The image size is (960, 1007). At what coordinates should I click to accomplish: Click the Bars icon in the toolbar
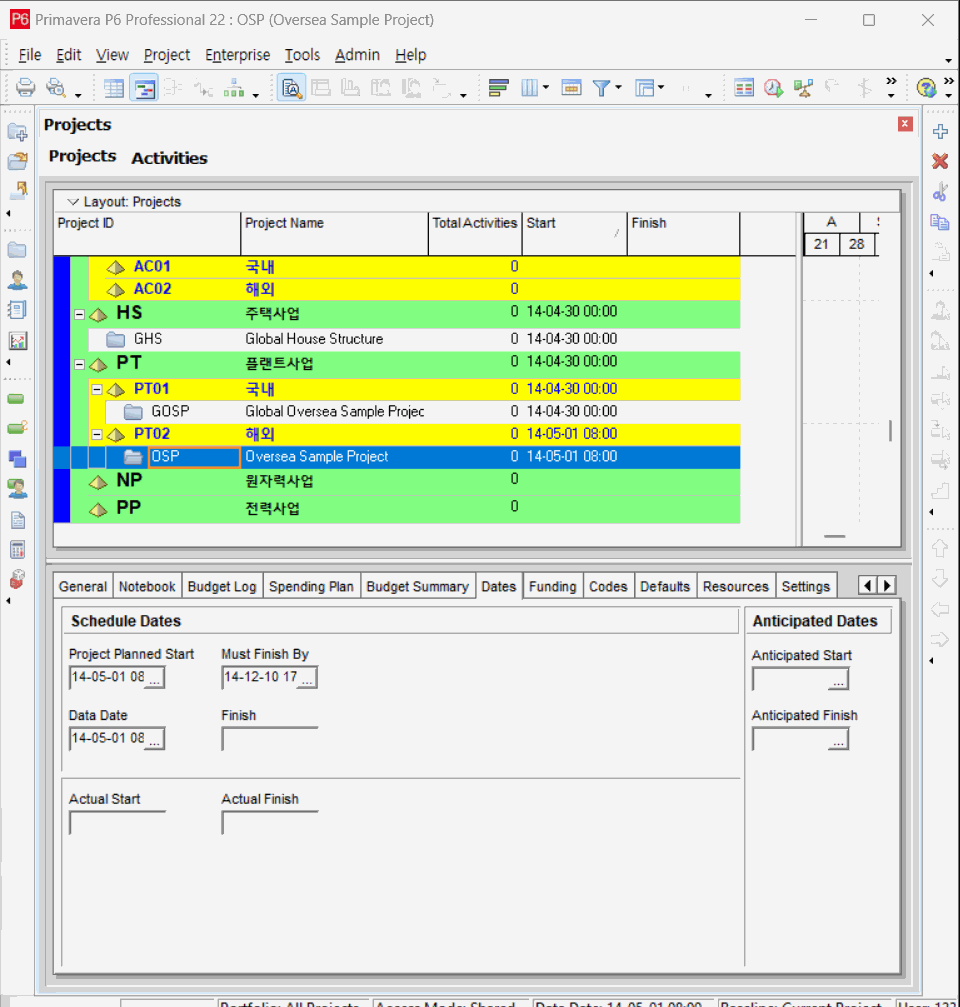coord(498,88)
